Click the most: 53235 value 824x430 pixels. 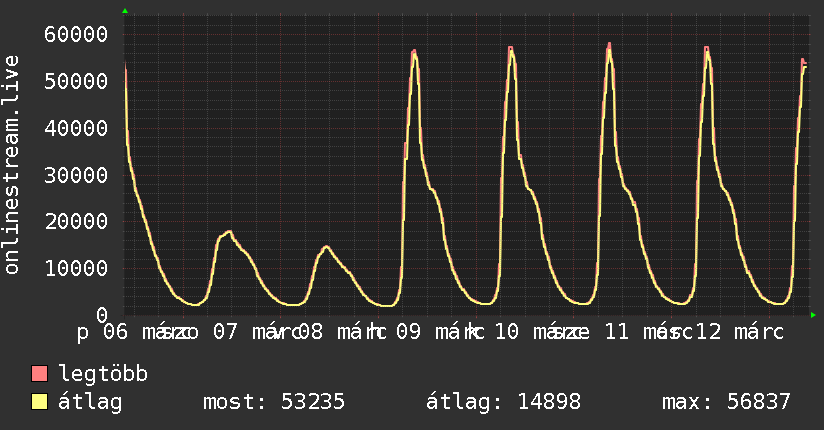click(x=274, y=402)
